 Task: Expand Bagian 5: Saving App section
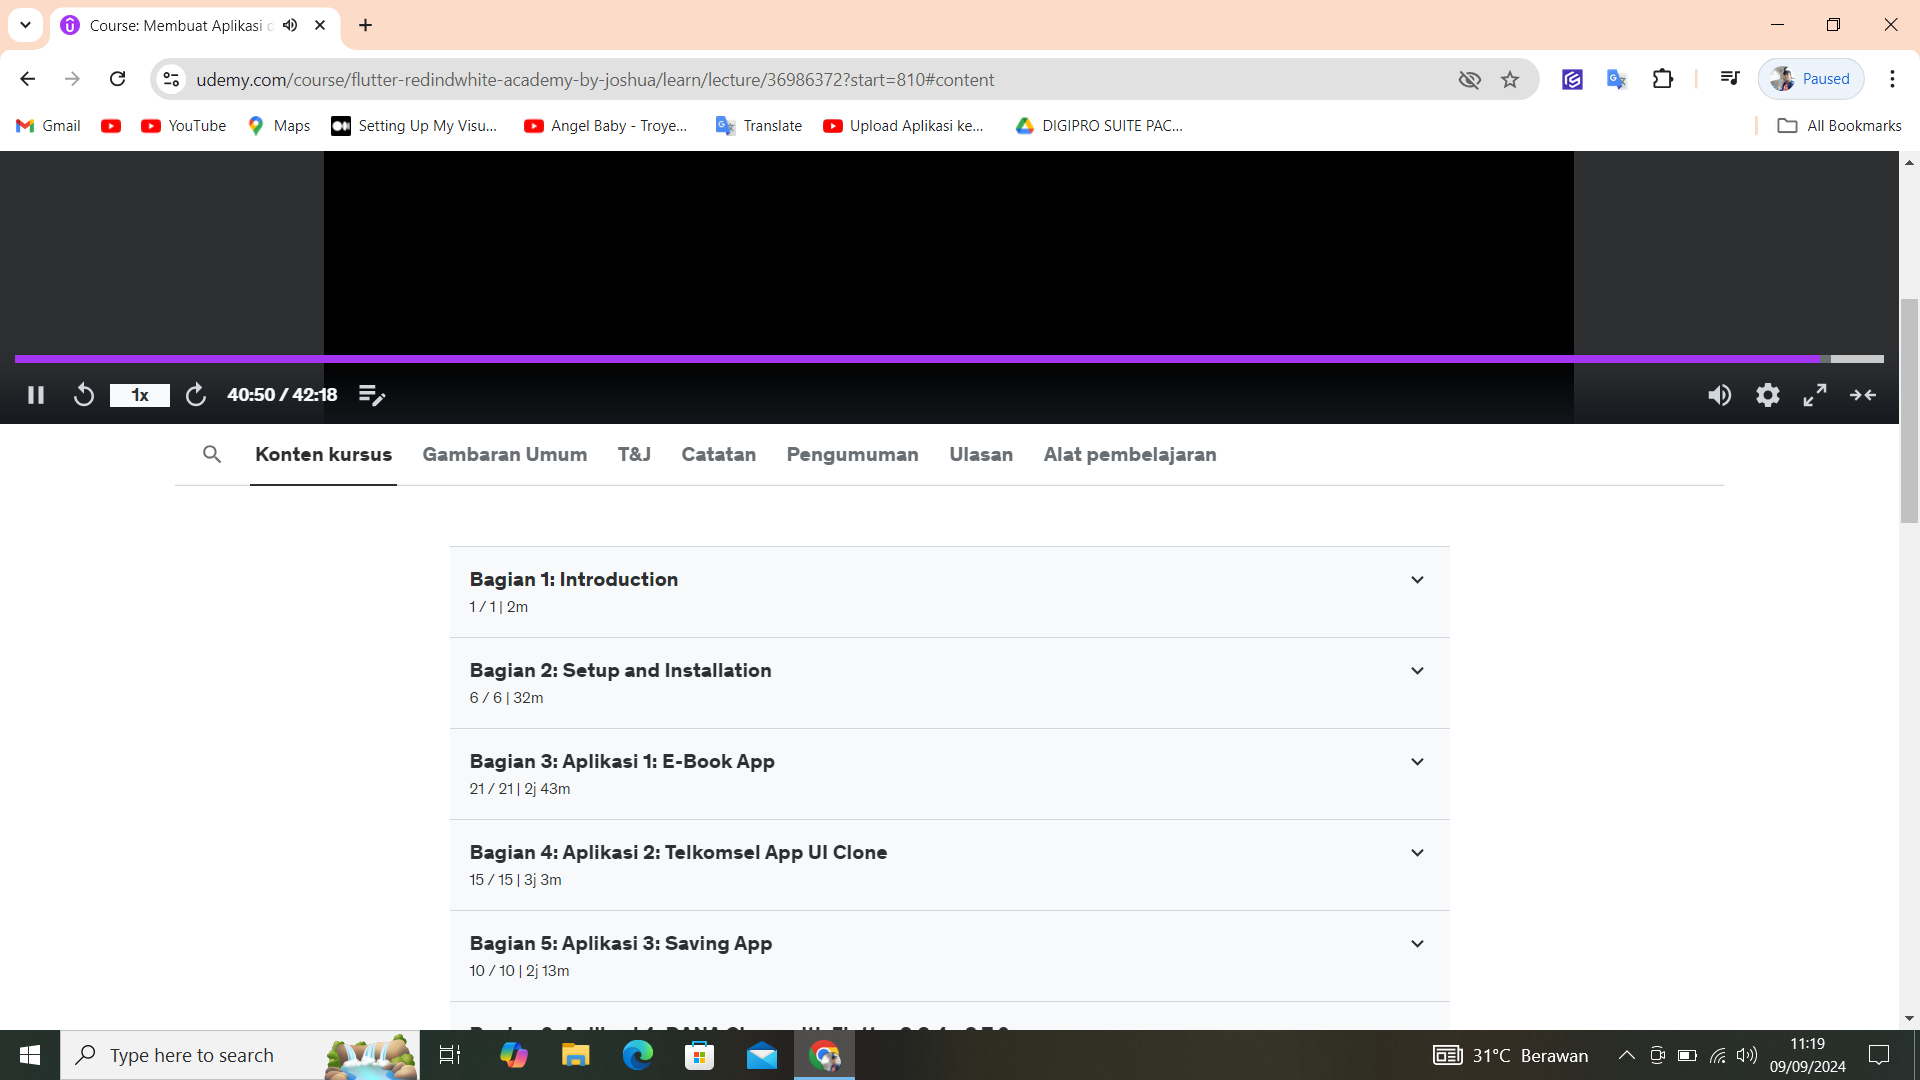(1416, 944)
